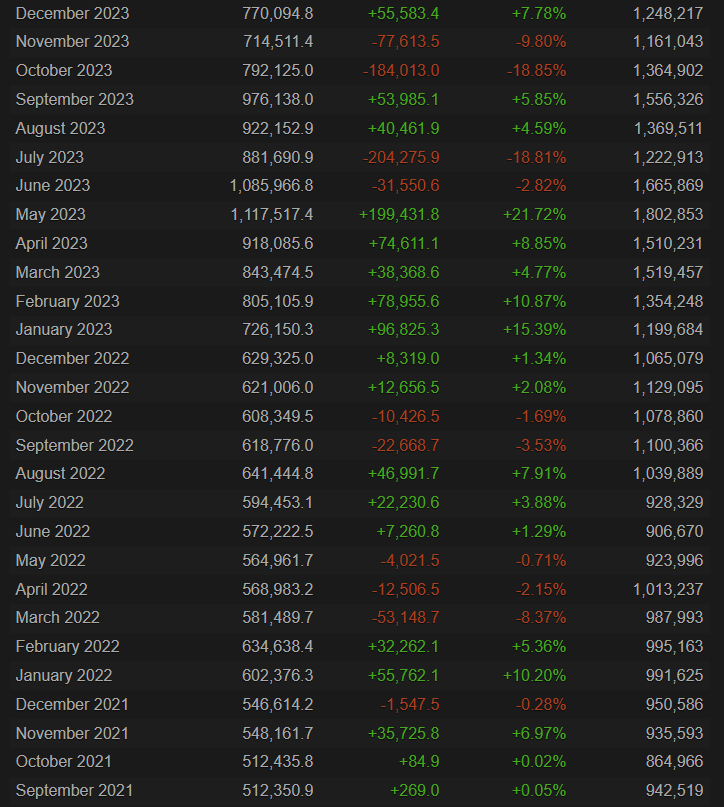Image resolution: width=724 pixels, height=807 pixels.
Task: Click percent change -18.81%
Action: point(537,157)
